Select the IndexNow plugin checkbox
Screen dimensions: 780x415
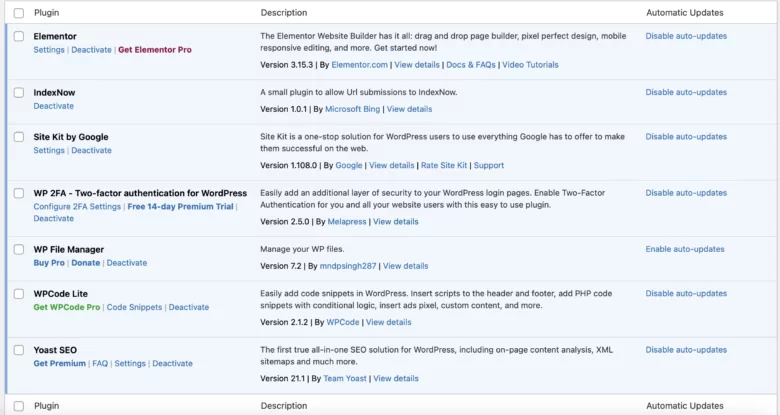(19, 92)
